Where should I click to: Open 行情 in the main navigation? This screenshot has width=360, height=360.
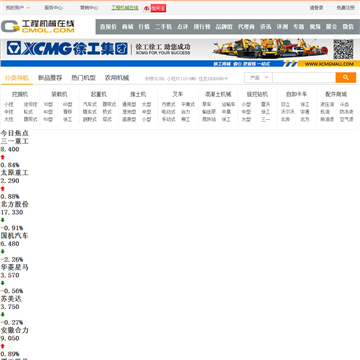[x=144, y=27]
